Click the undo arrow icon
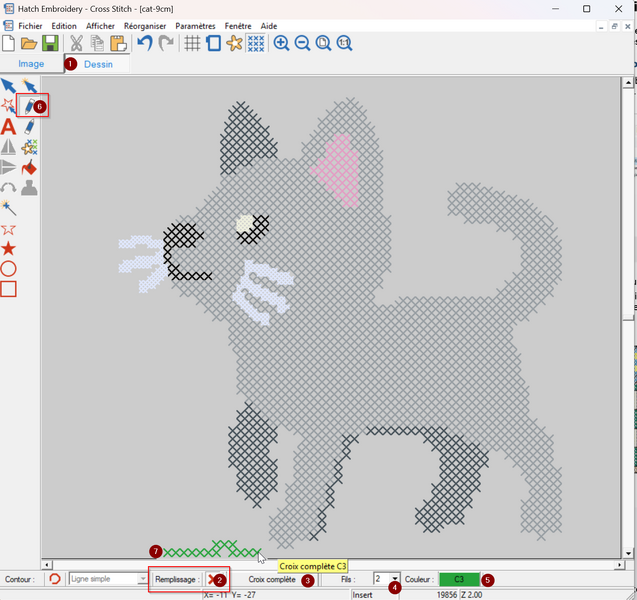 [144, 43]
